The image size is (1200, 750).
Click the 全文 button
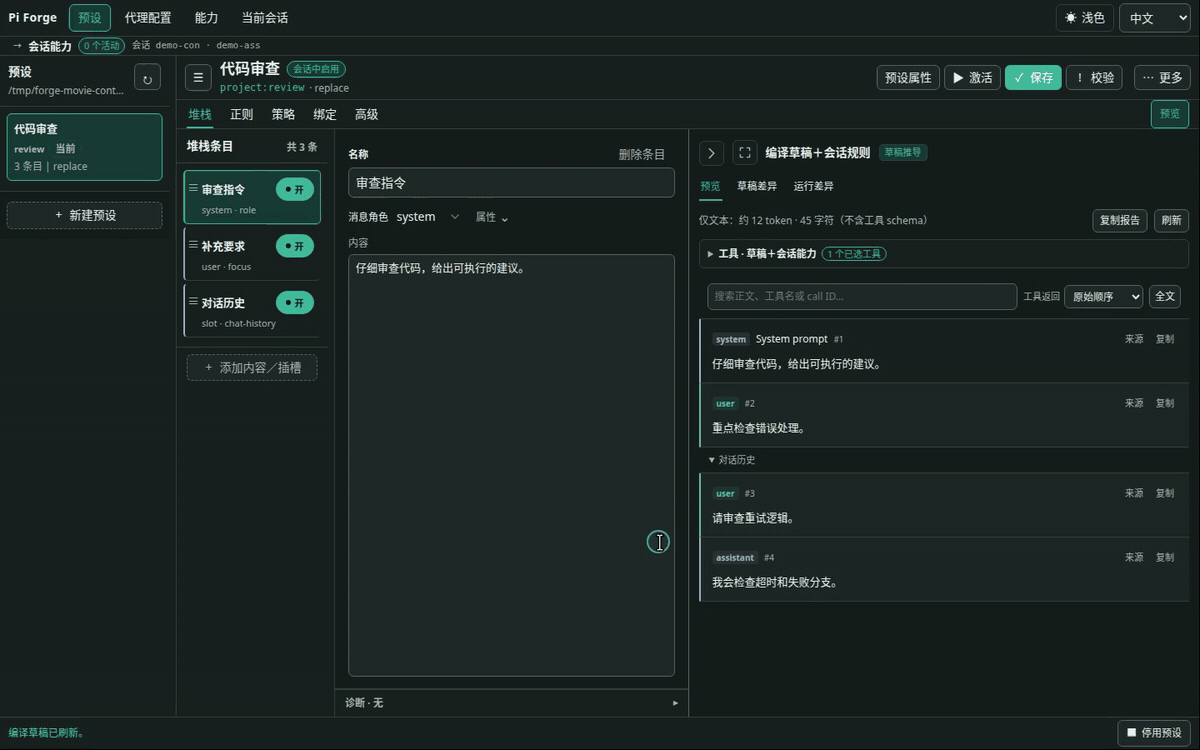click(1165, 296)
